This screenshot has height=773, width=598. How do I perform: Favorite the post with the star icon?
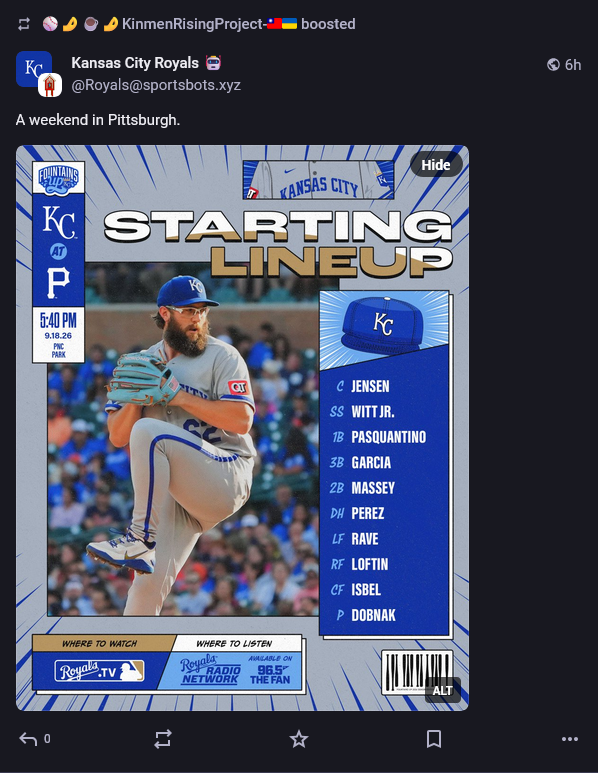[x=299, y=738]
